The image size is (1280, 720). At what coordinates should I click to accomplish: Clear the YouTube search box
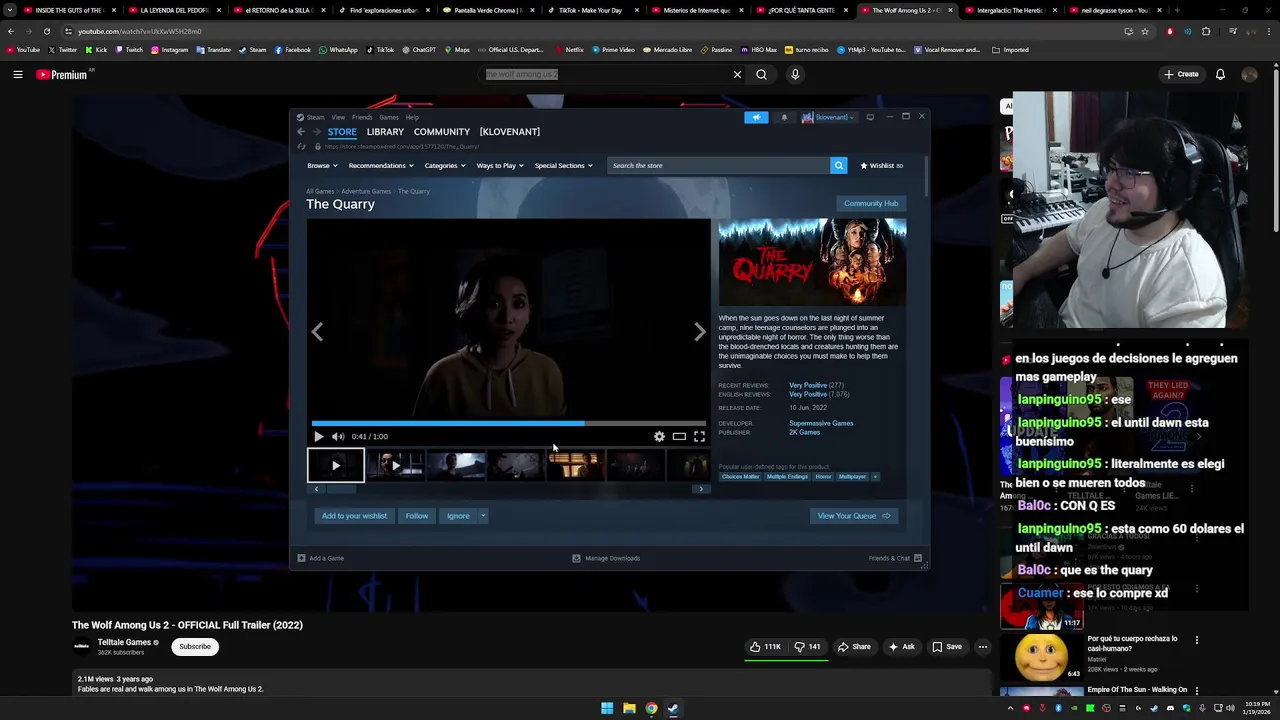(x=737, y=74)
